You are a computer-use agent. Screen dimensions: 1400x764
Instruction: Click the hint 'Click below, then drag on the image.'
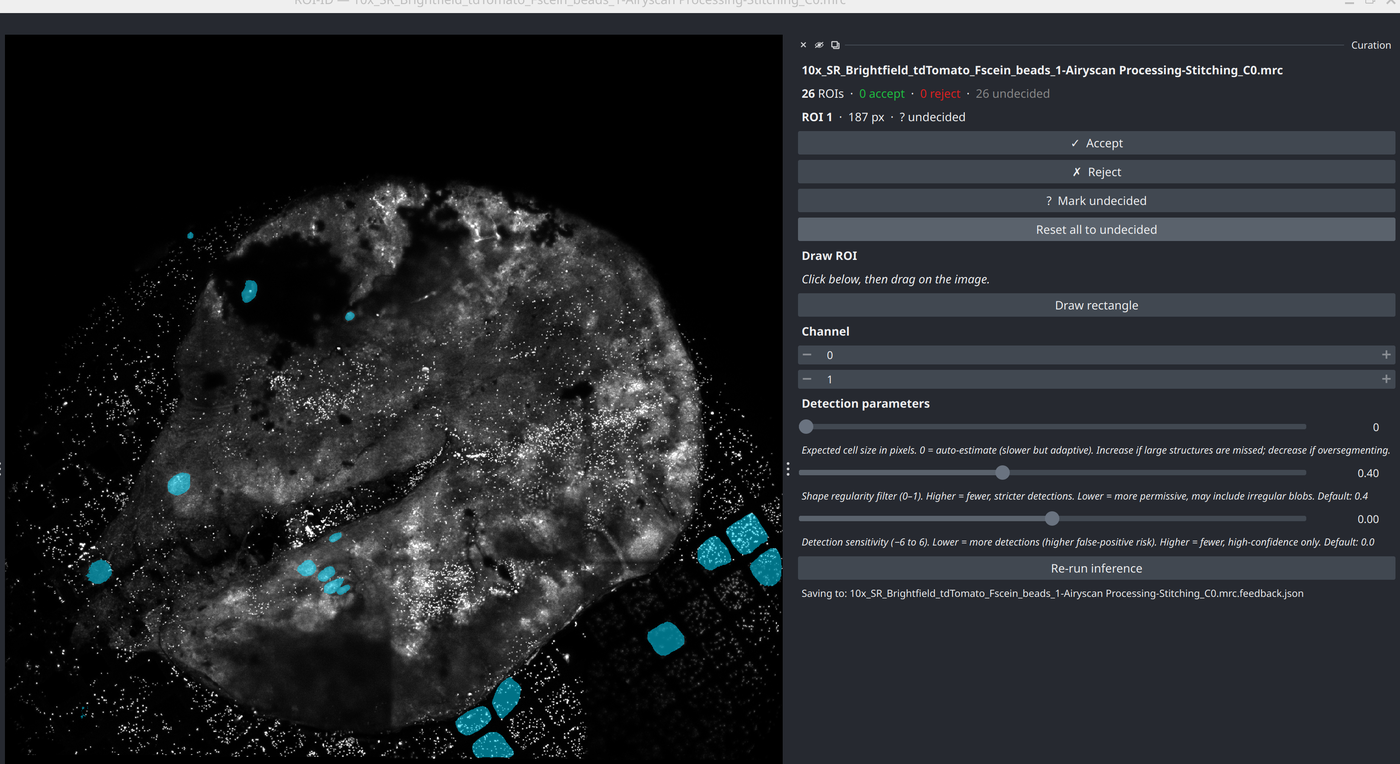[895, 280]
